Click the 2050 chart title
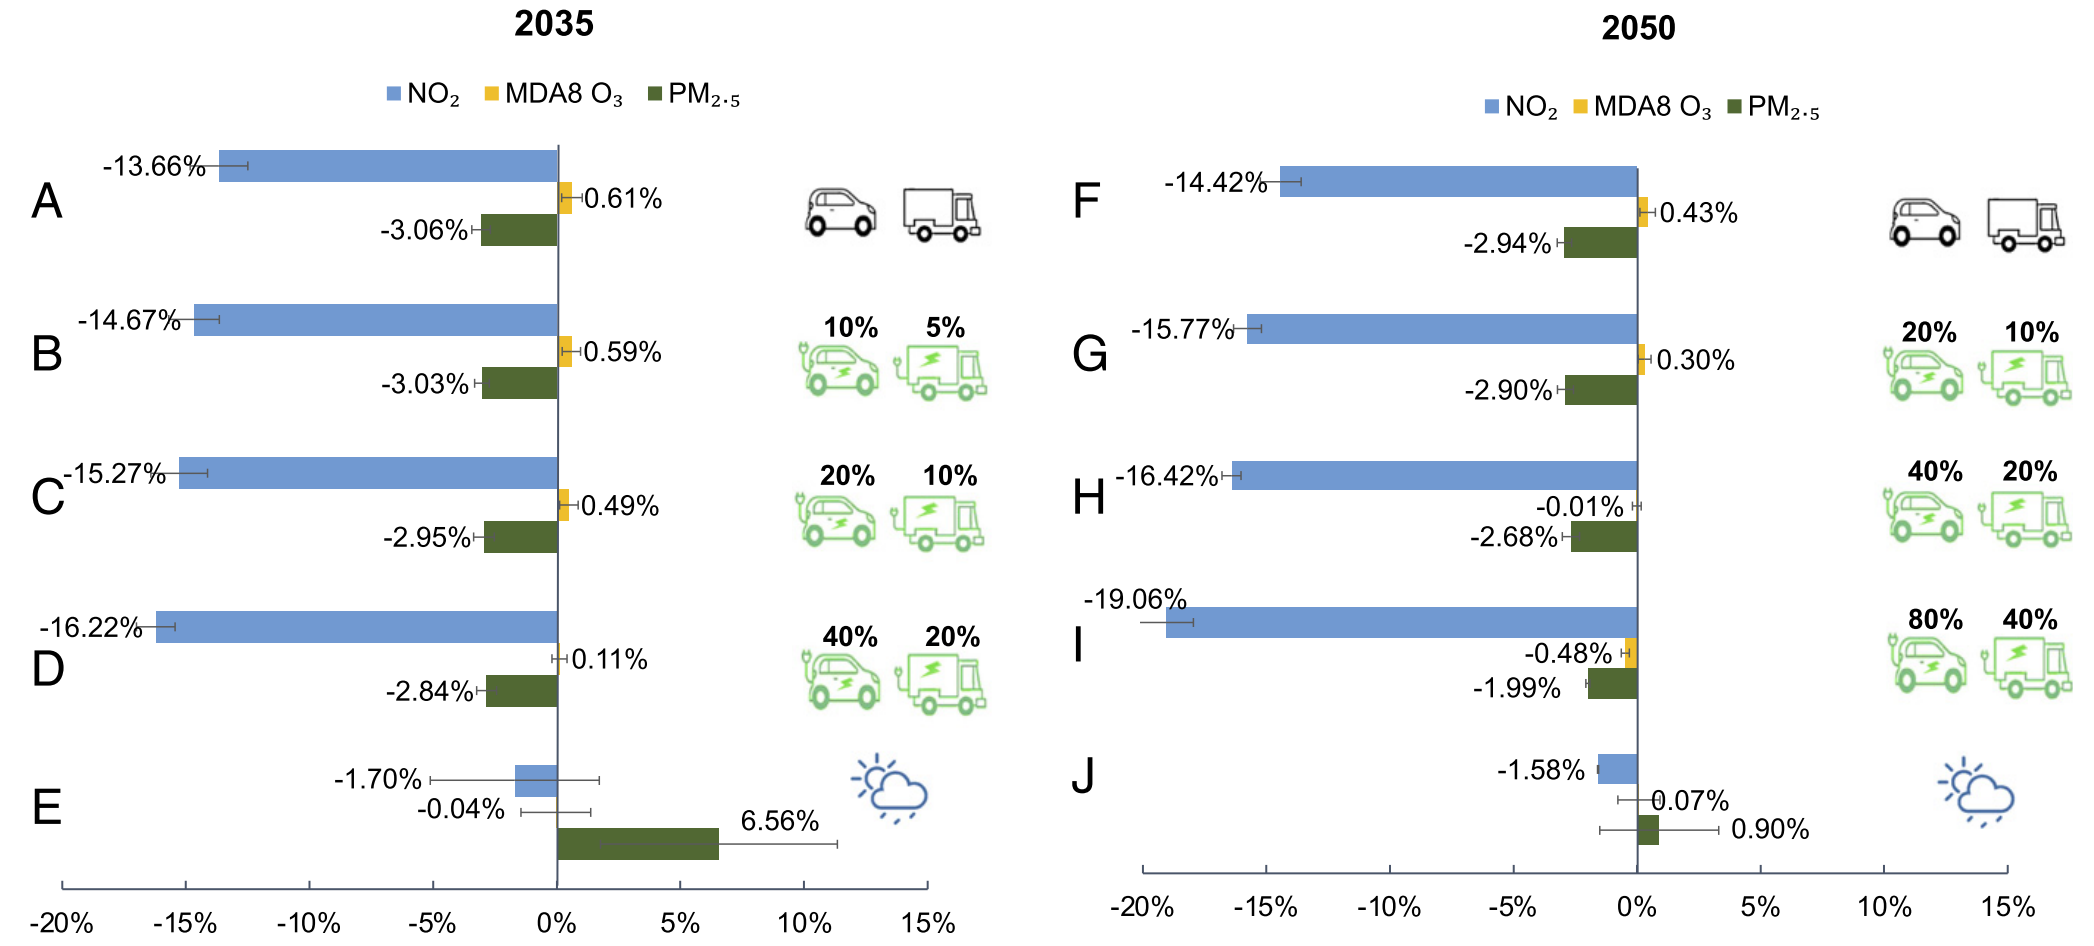 (x=1638, y=27)
